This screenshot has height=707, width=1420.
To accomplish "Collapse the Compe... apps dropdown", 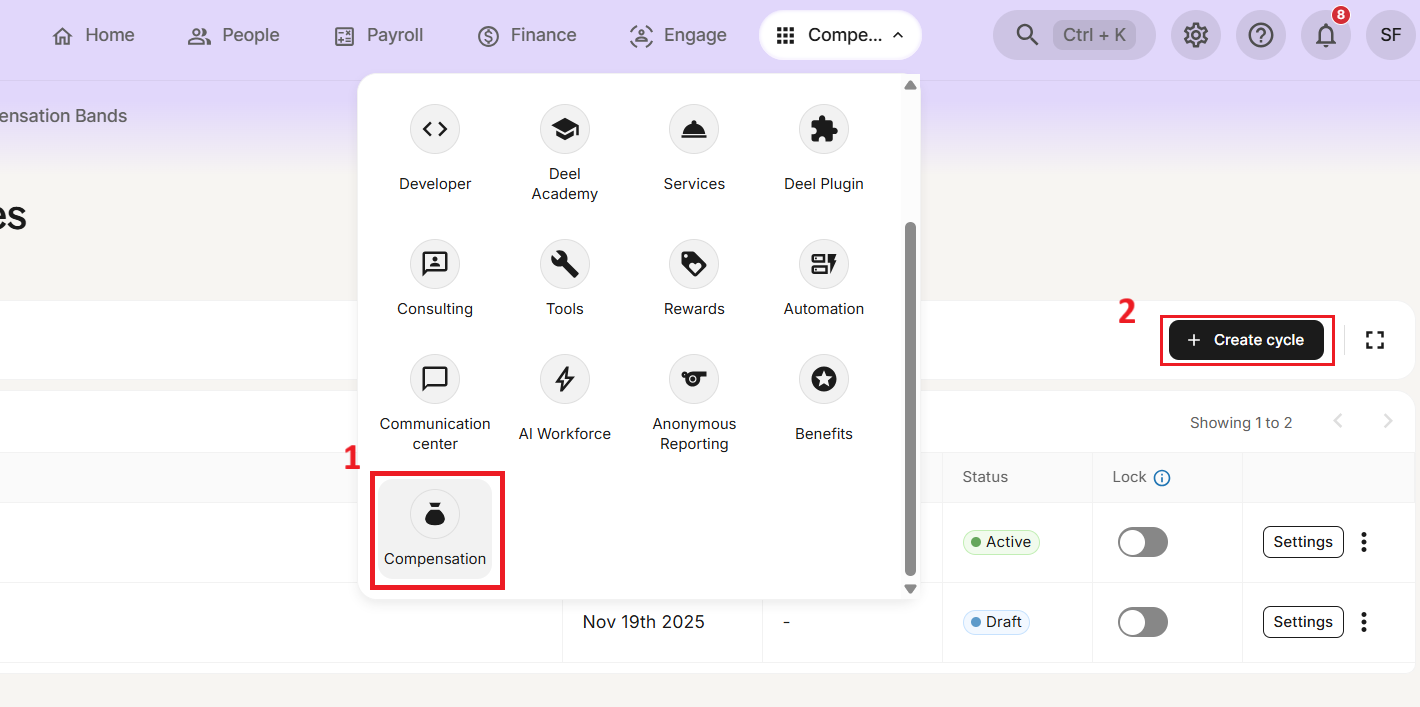I will pos(840,36).
